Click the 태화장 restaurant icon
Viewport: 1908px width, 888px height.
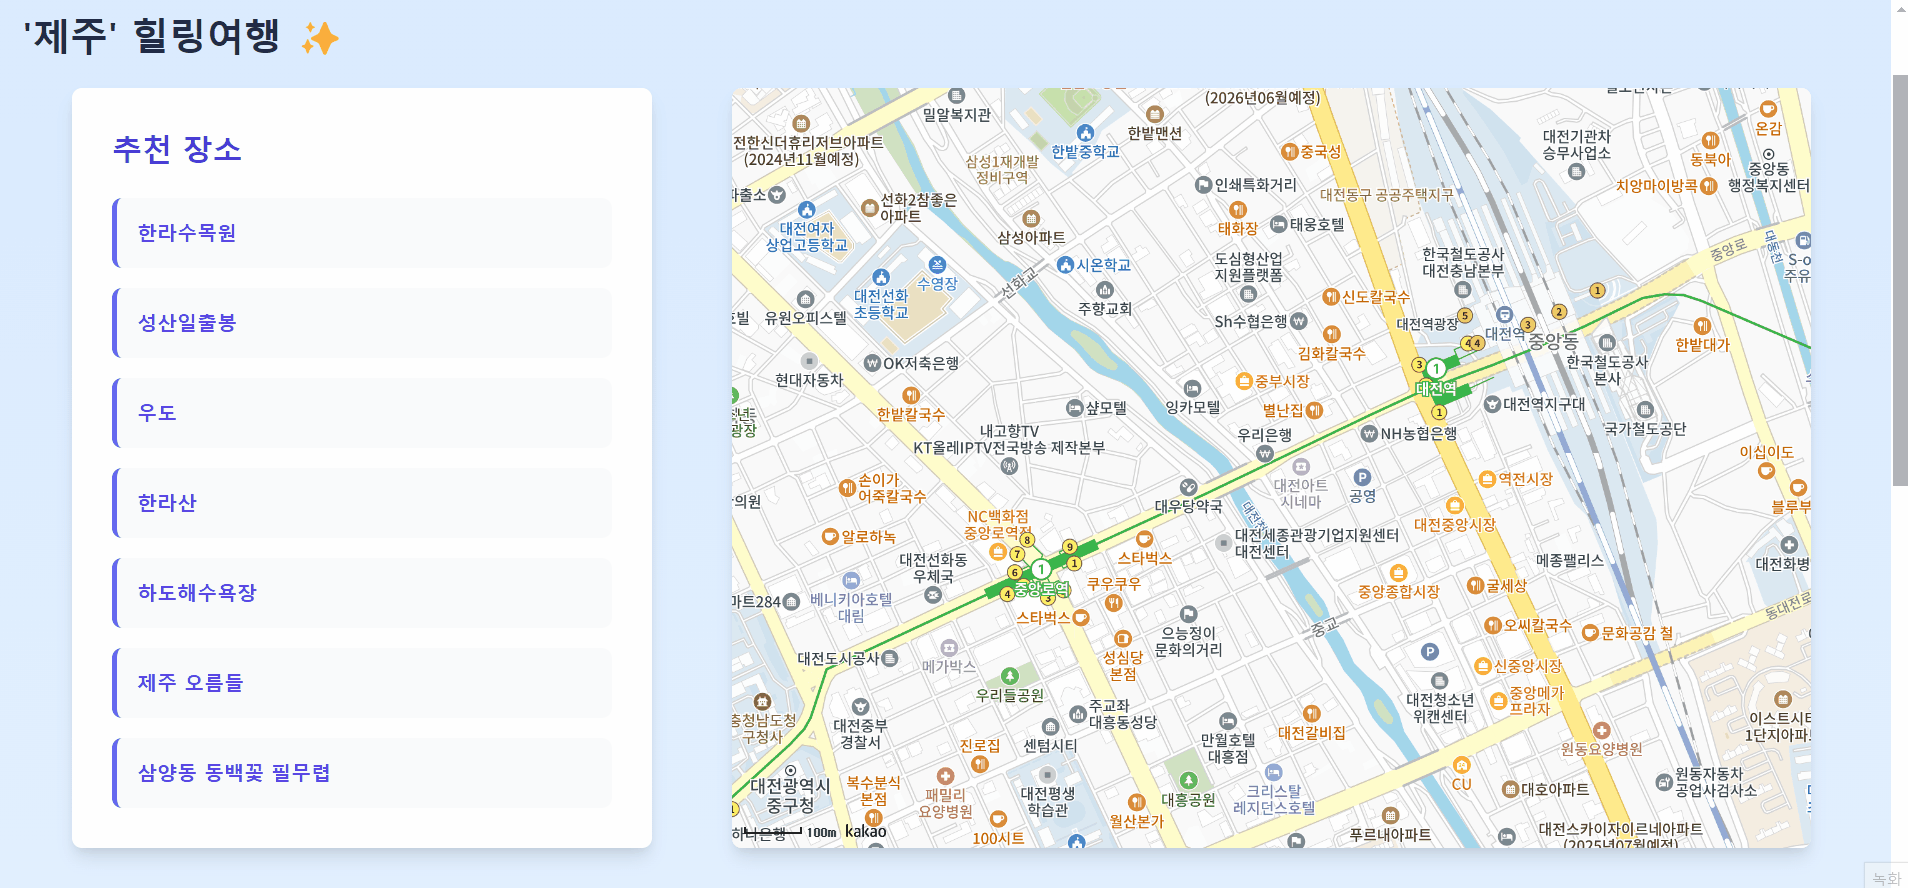click(x=1238, y=210)
